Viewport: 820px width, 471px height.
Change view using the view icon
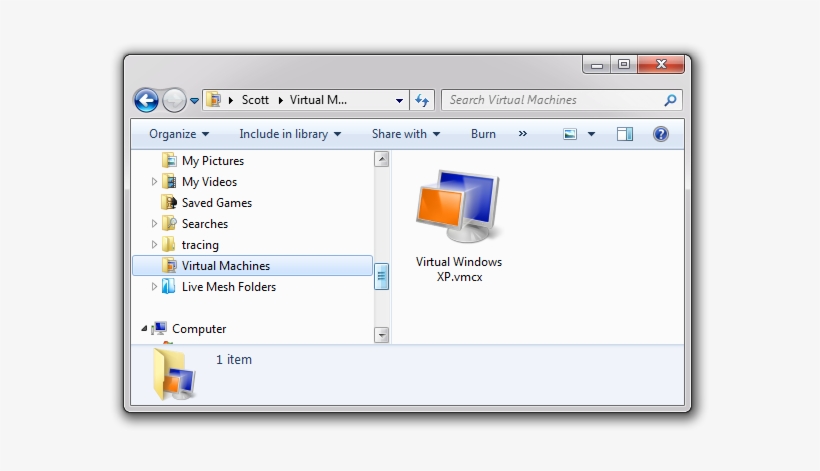[570, 134]
